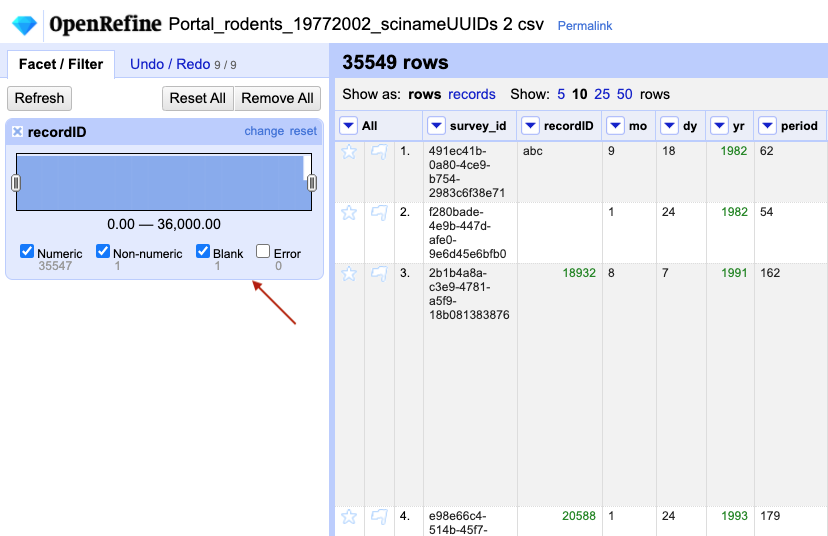Screen dimensions: 828x536
Task: Click the Remove All button
Action: [277, 98]
